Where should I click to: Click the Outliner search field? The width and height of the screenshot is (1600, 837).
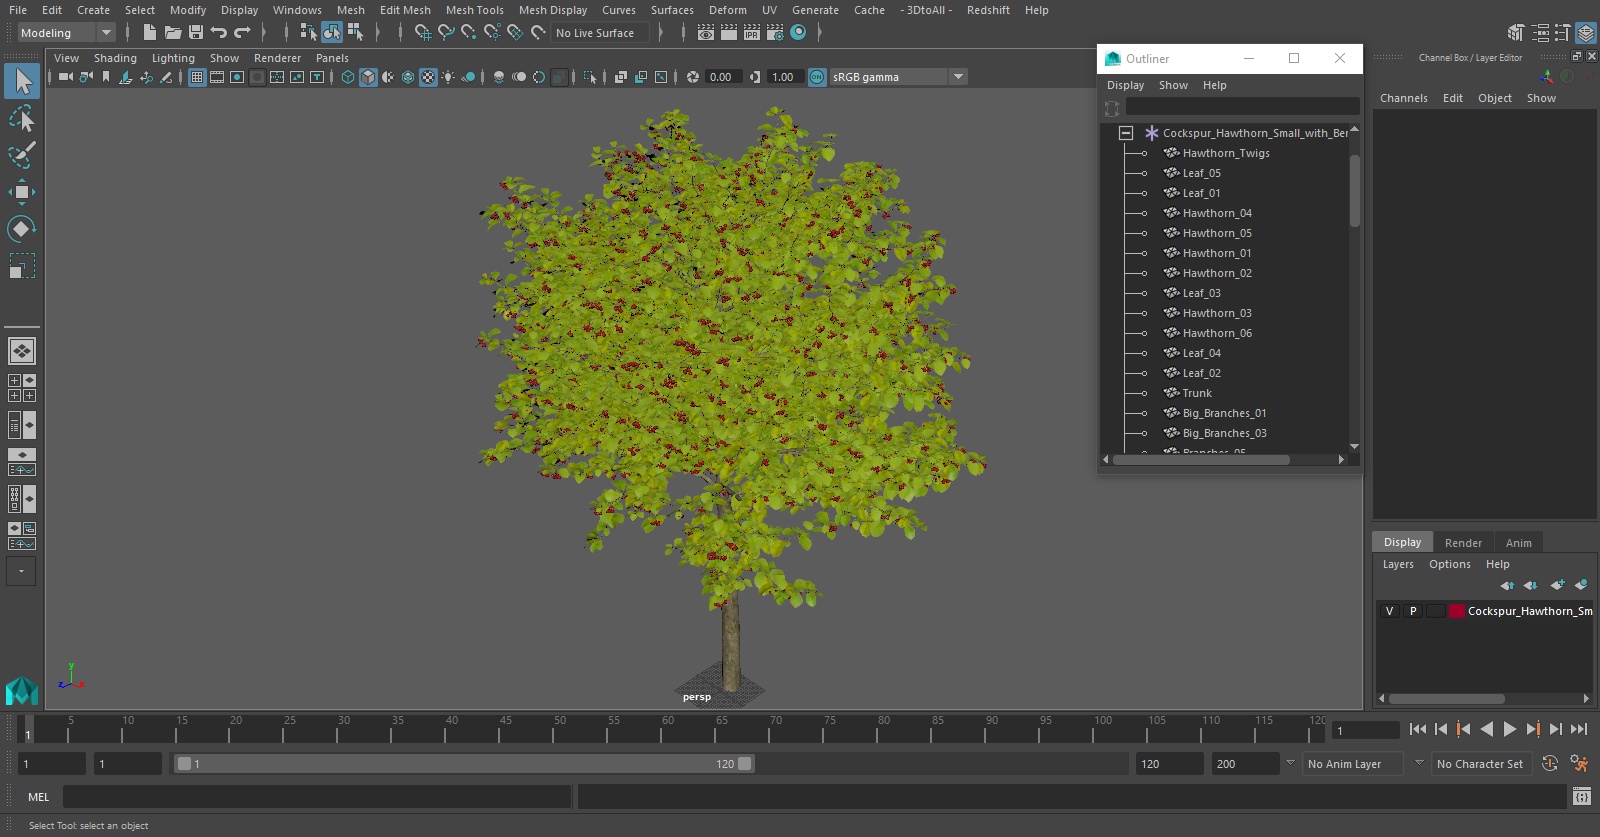pyautogui.click(x=1242, y=106)
